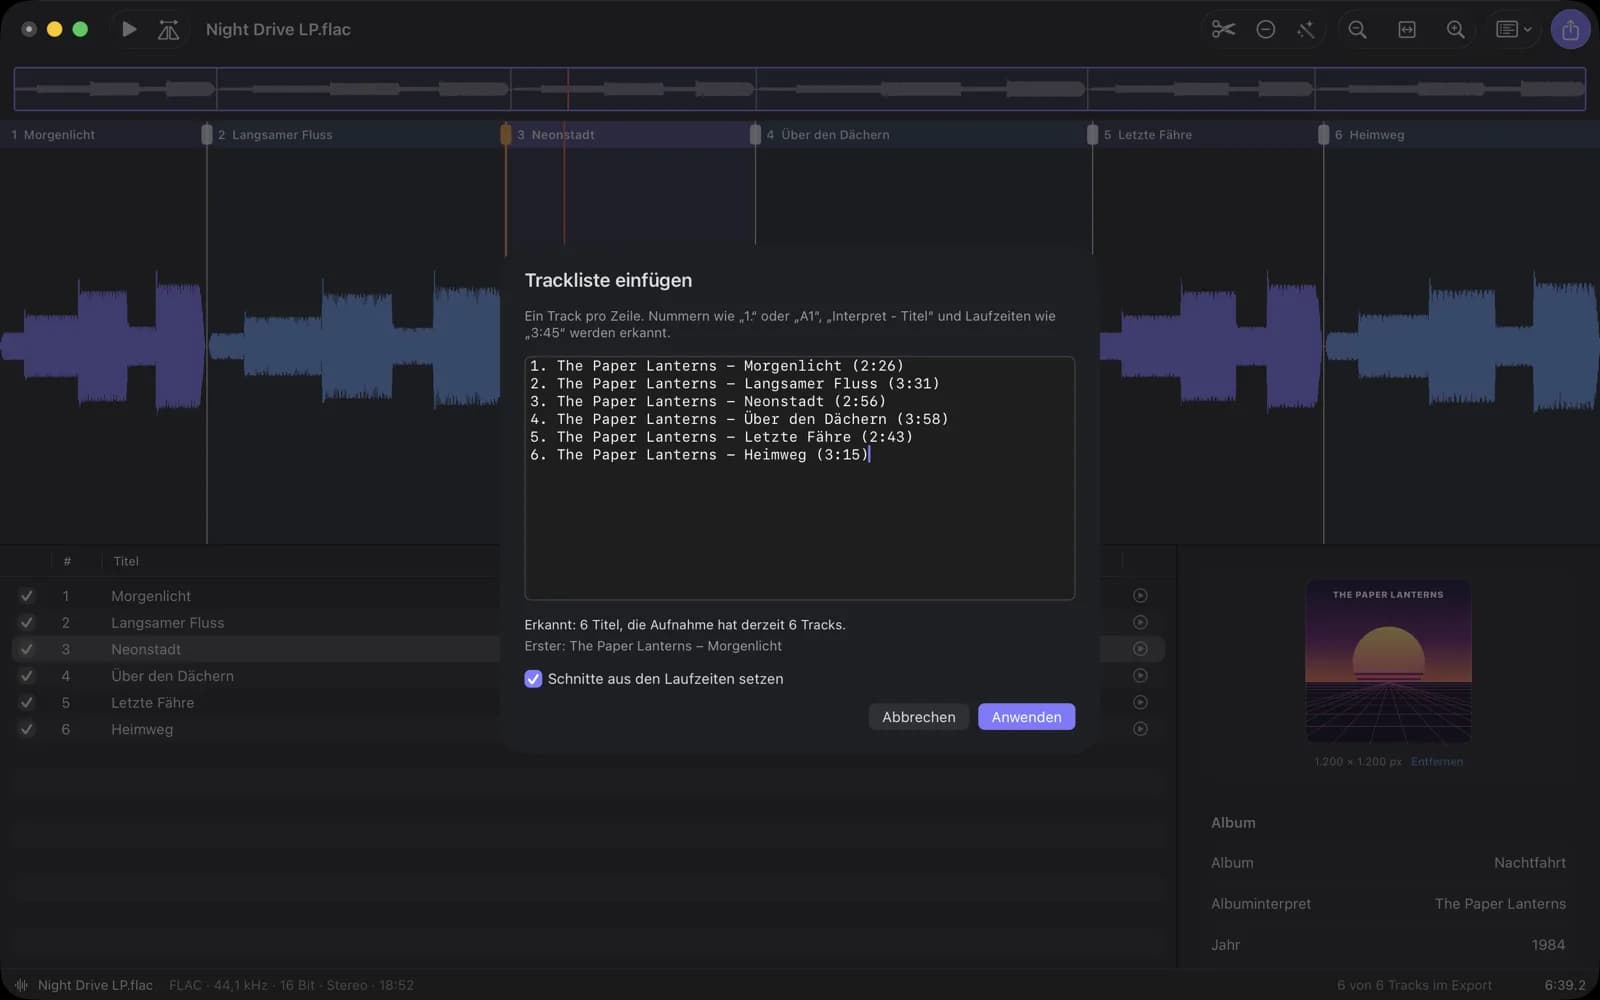Activate the magic wand auto-detect tool
Screen dimensions: 1600x1000
[1306, 29]
